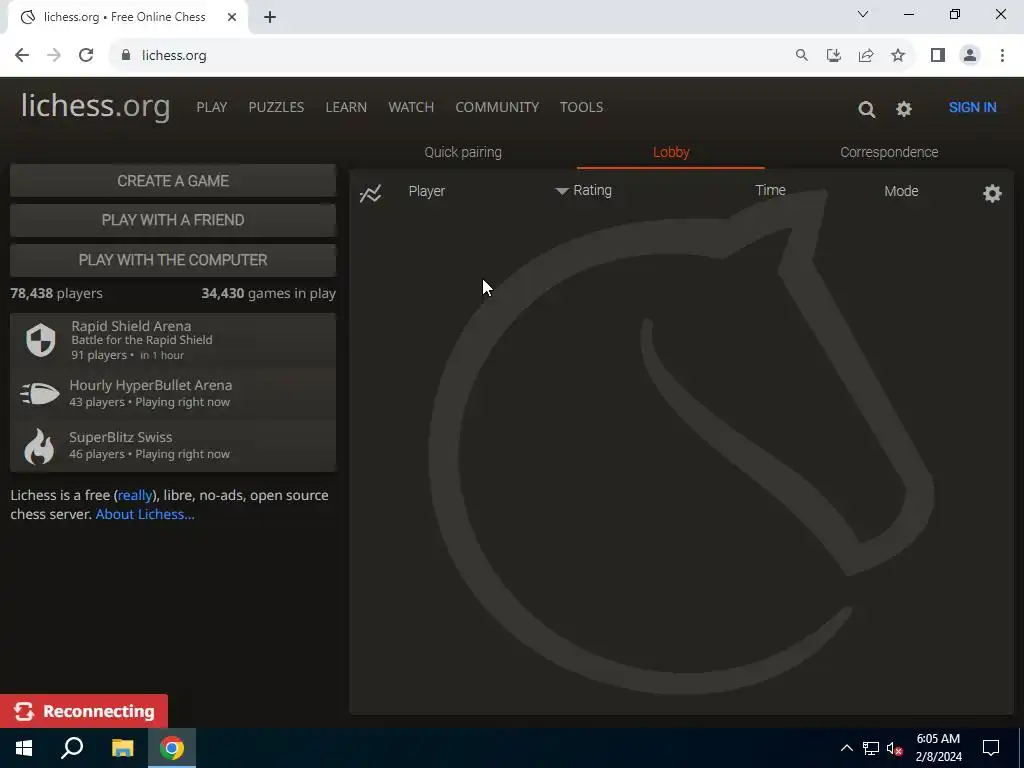Open the PLAY menu
The width and height of the screenshot is (1024, 768).
click(x=212, y=107)
